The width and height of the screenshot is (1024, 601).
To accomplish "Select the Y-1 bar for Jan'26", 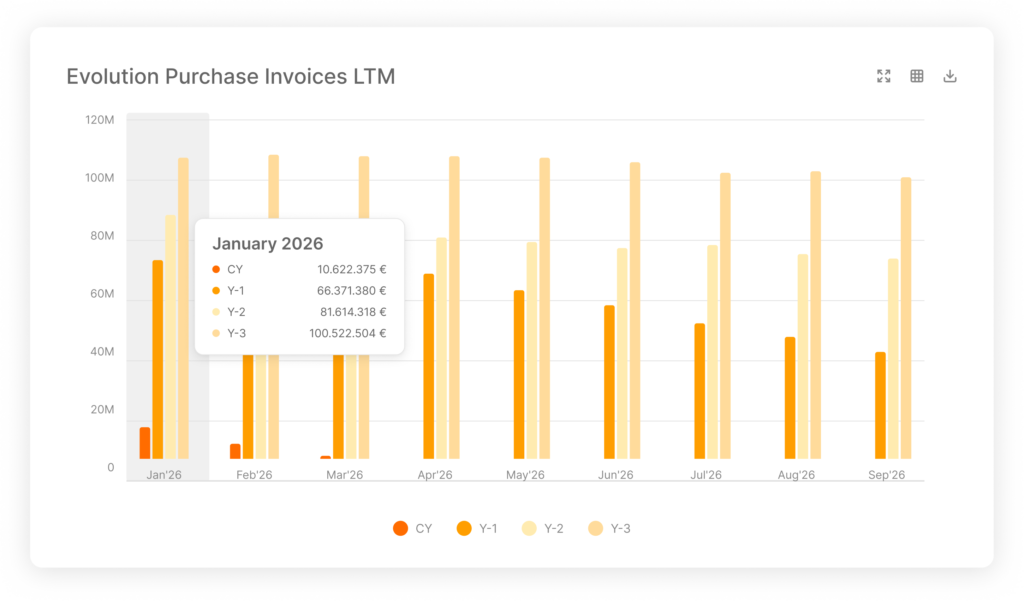I will (157, 359).
